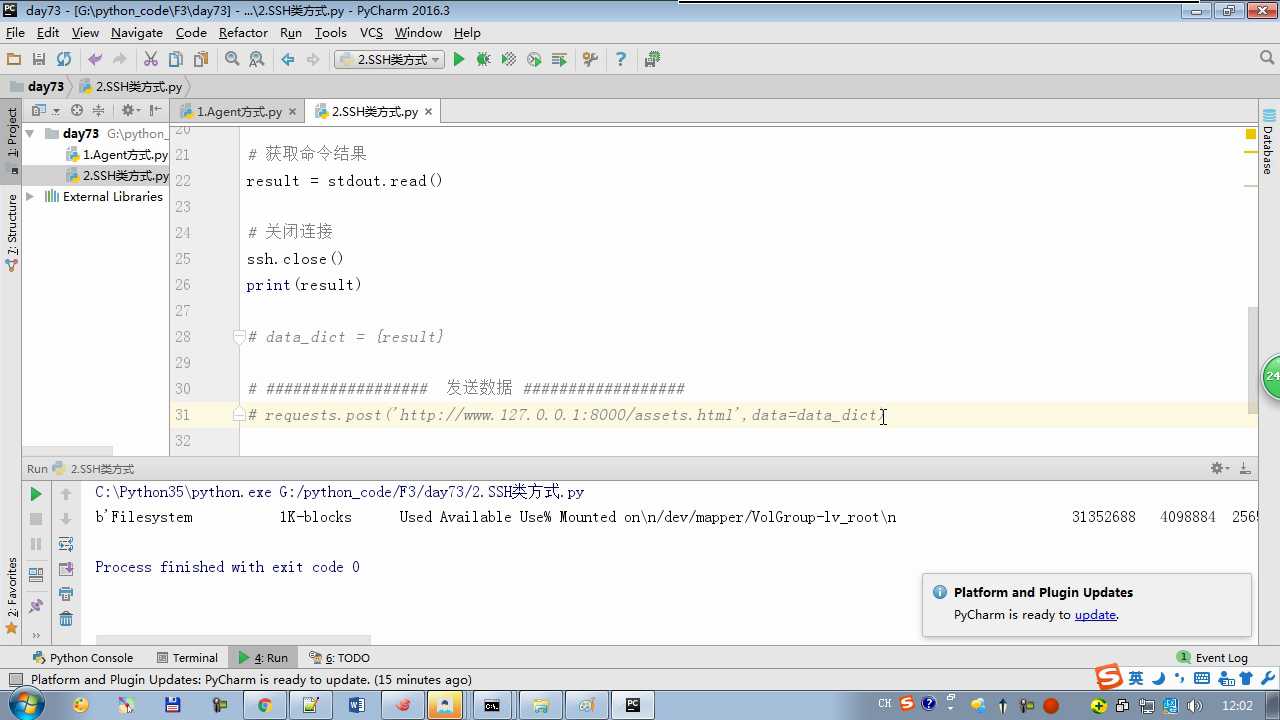The image size is (1280, 720).
Task: Click the editor vertical scrollbar thumb
Action: [1253, 360]
